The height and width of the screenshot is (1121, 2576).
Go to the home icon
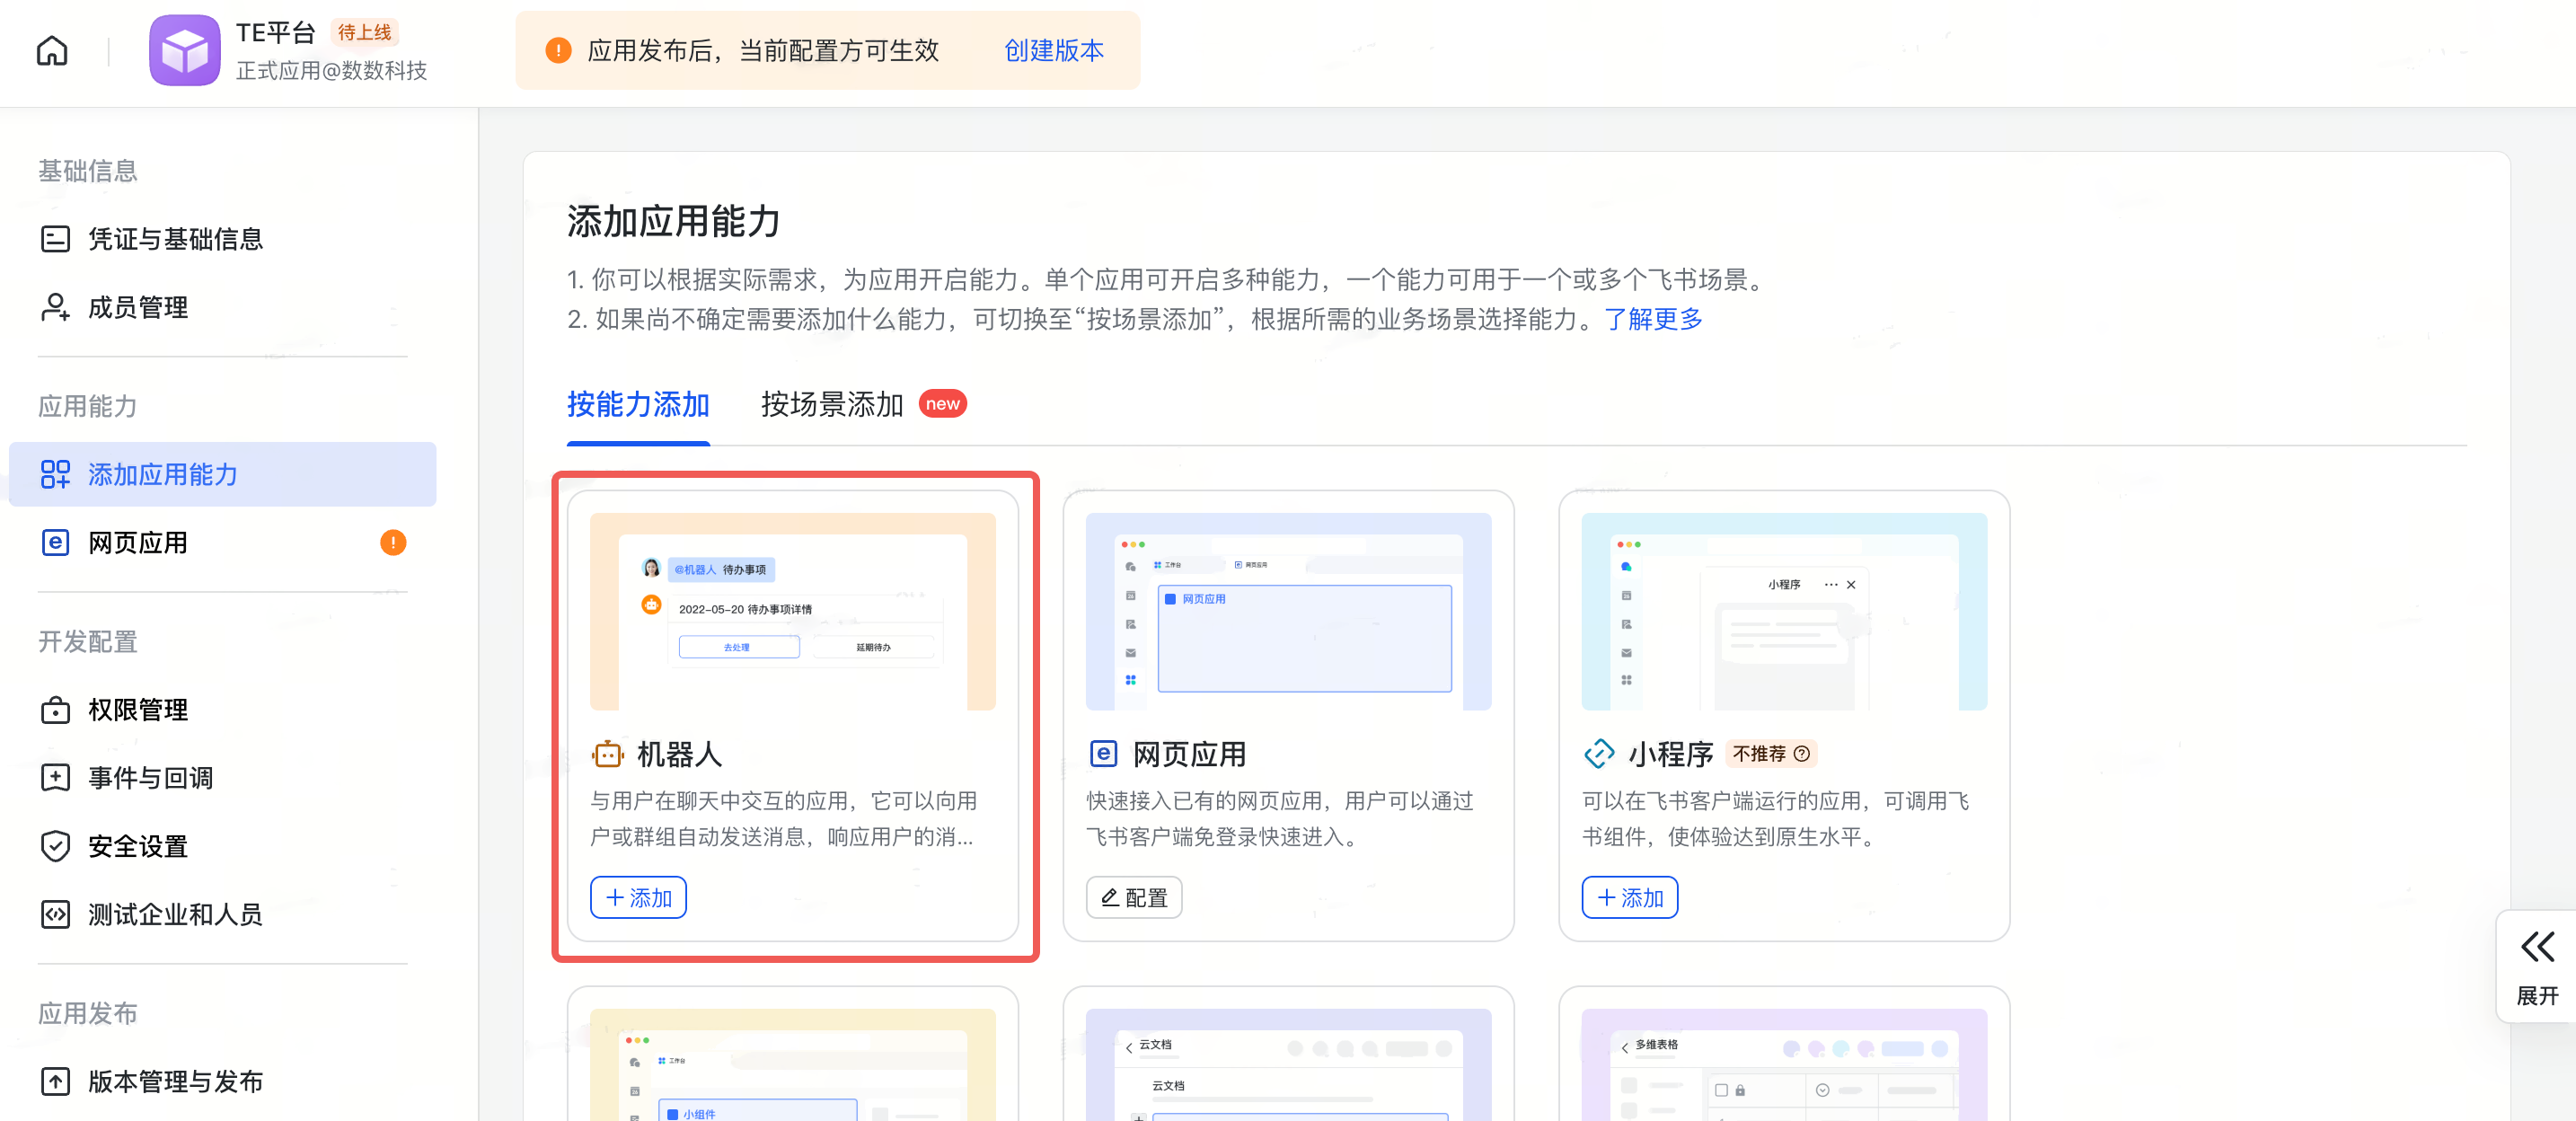pos(52,51)
